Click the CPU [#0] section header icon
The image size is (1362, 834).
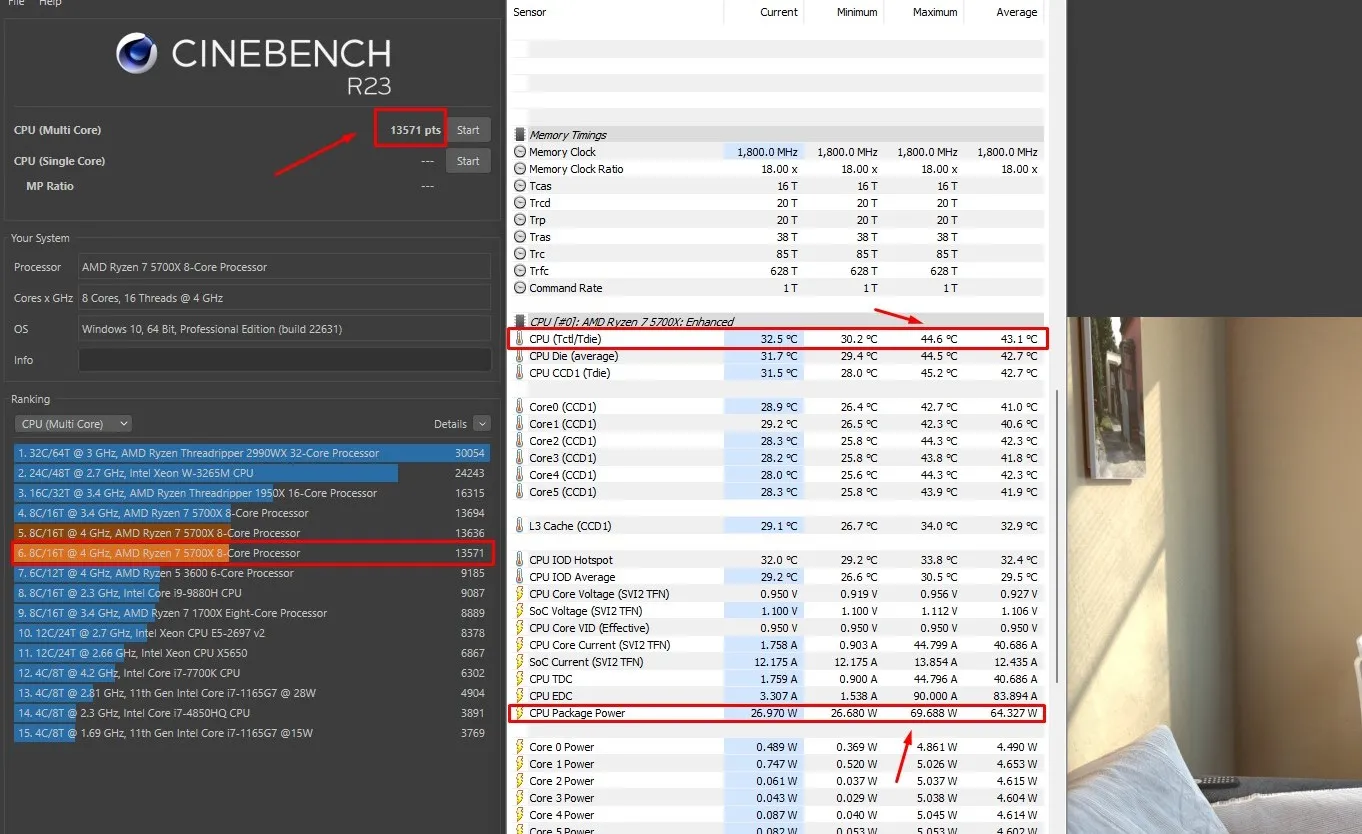click(x=519, y=322)
